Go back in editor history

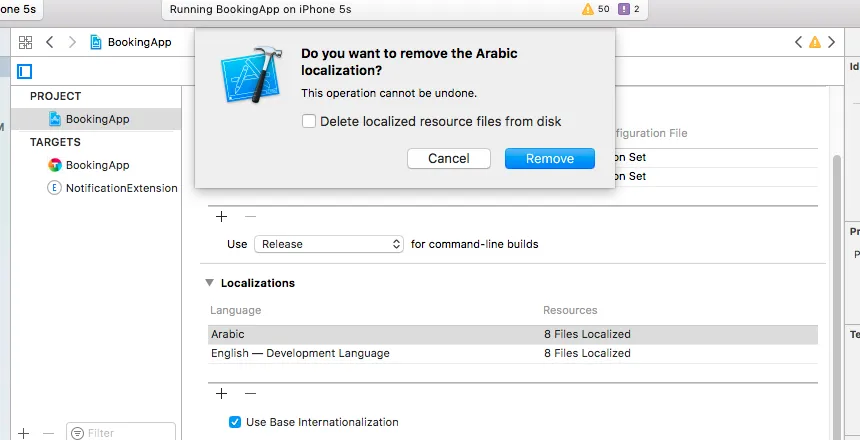point(48,42)
